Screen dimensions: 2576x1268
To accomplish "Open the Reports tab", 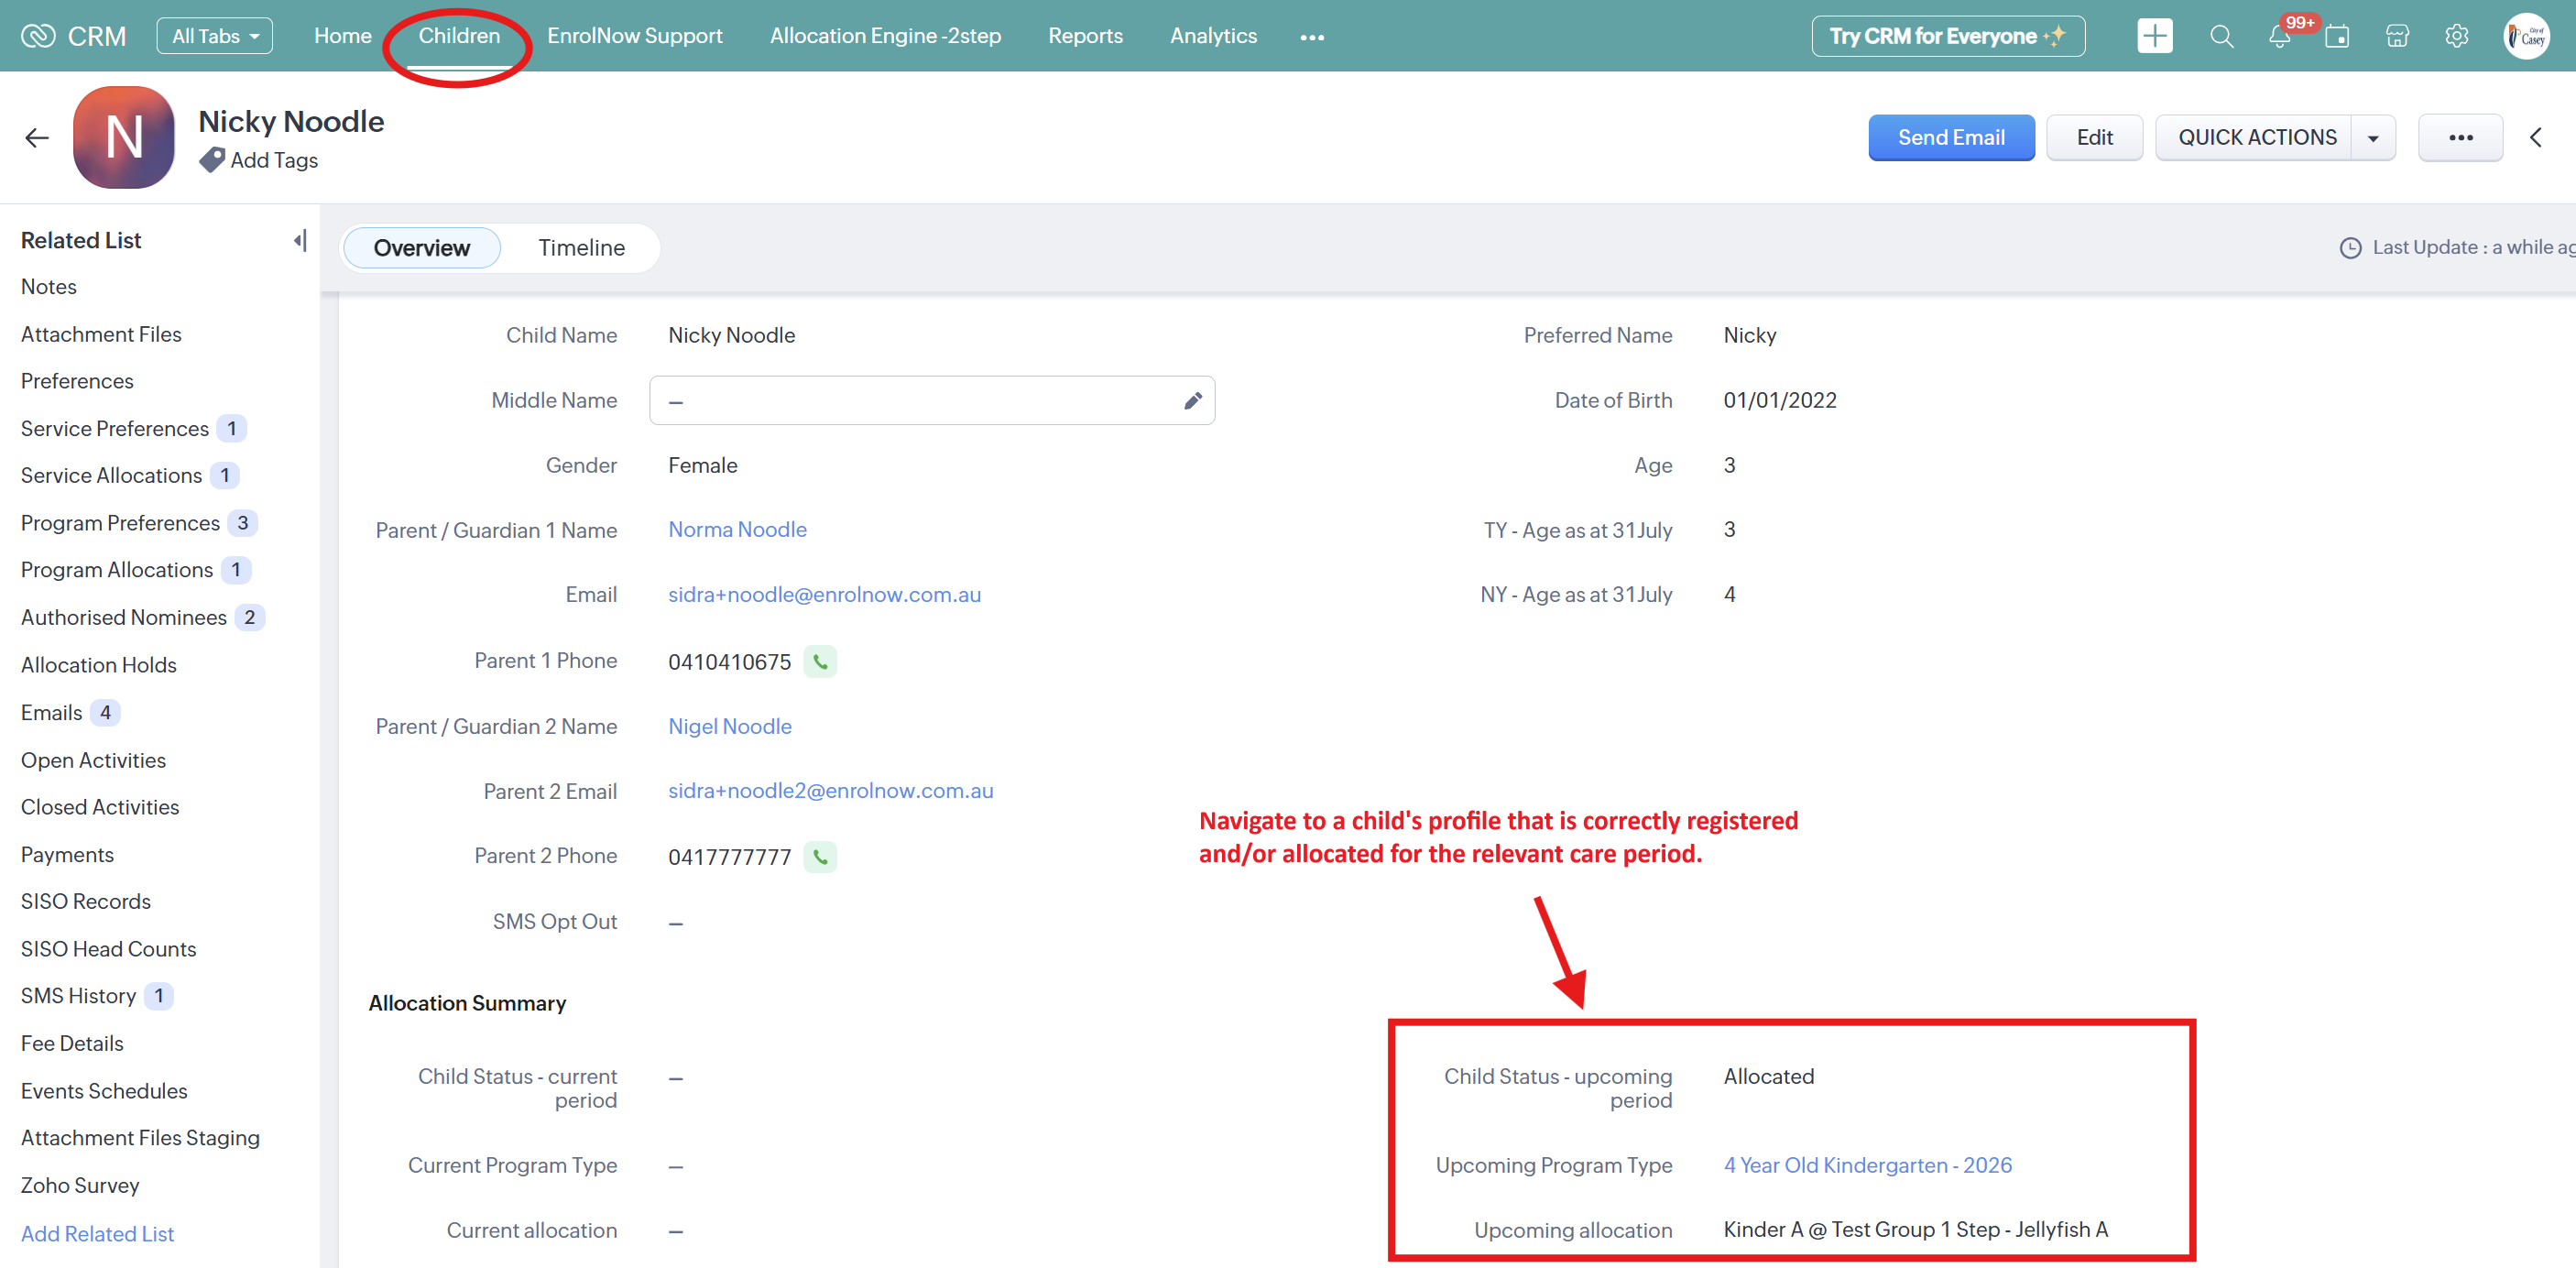I will click(x=1085, y=36).
